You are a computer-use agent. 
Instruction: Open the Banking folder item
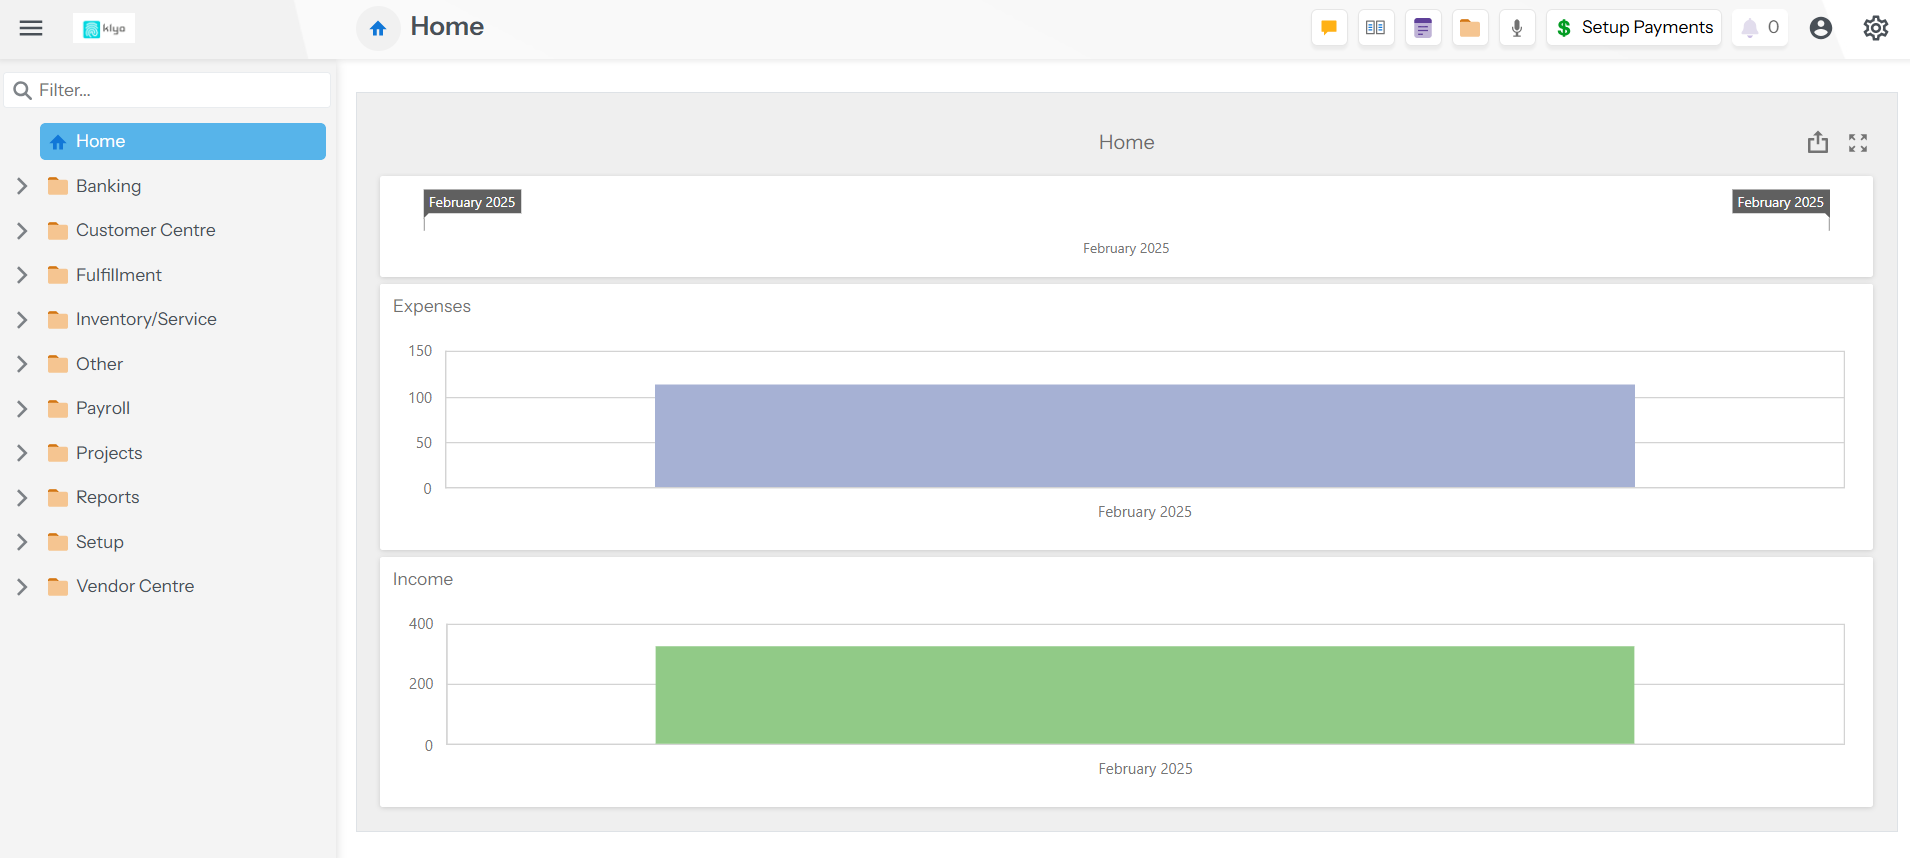click(x=183, y=186)
